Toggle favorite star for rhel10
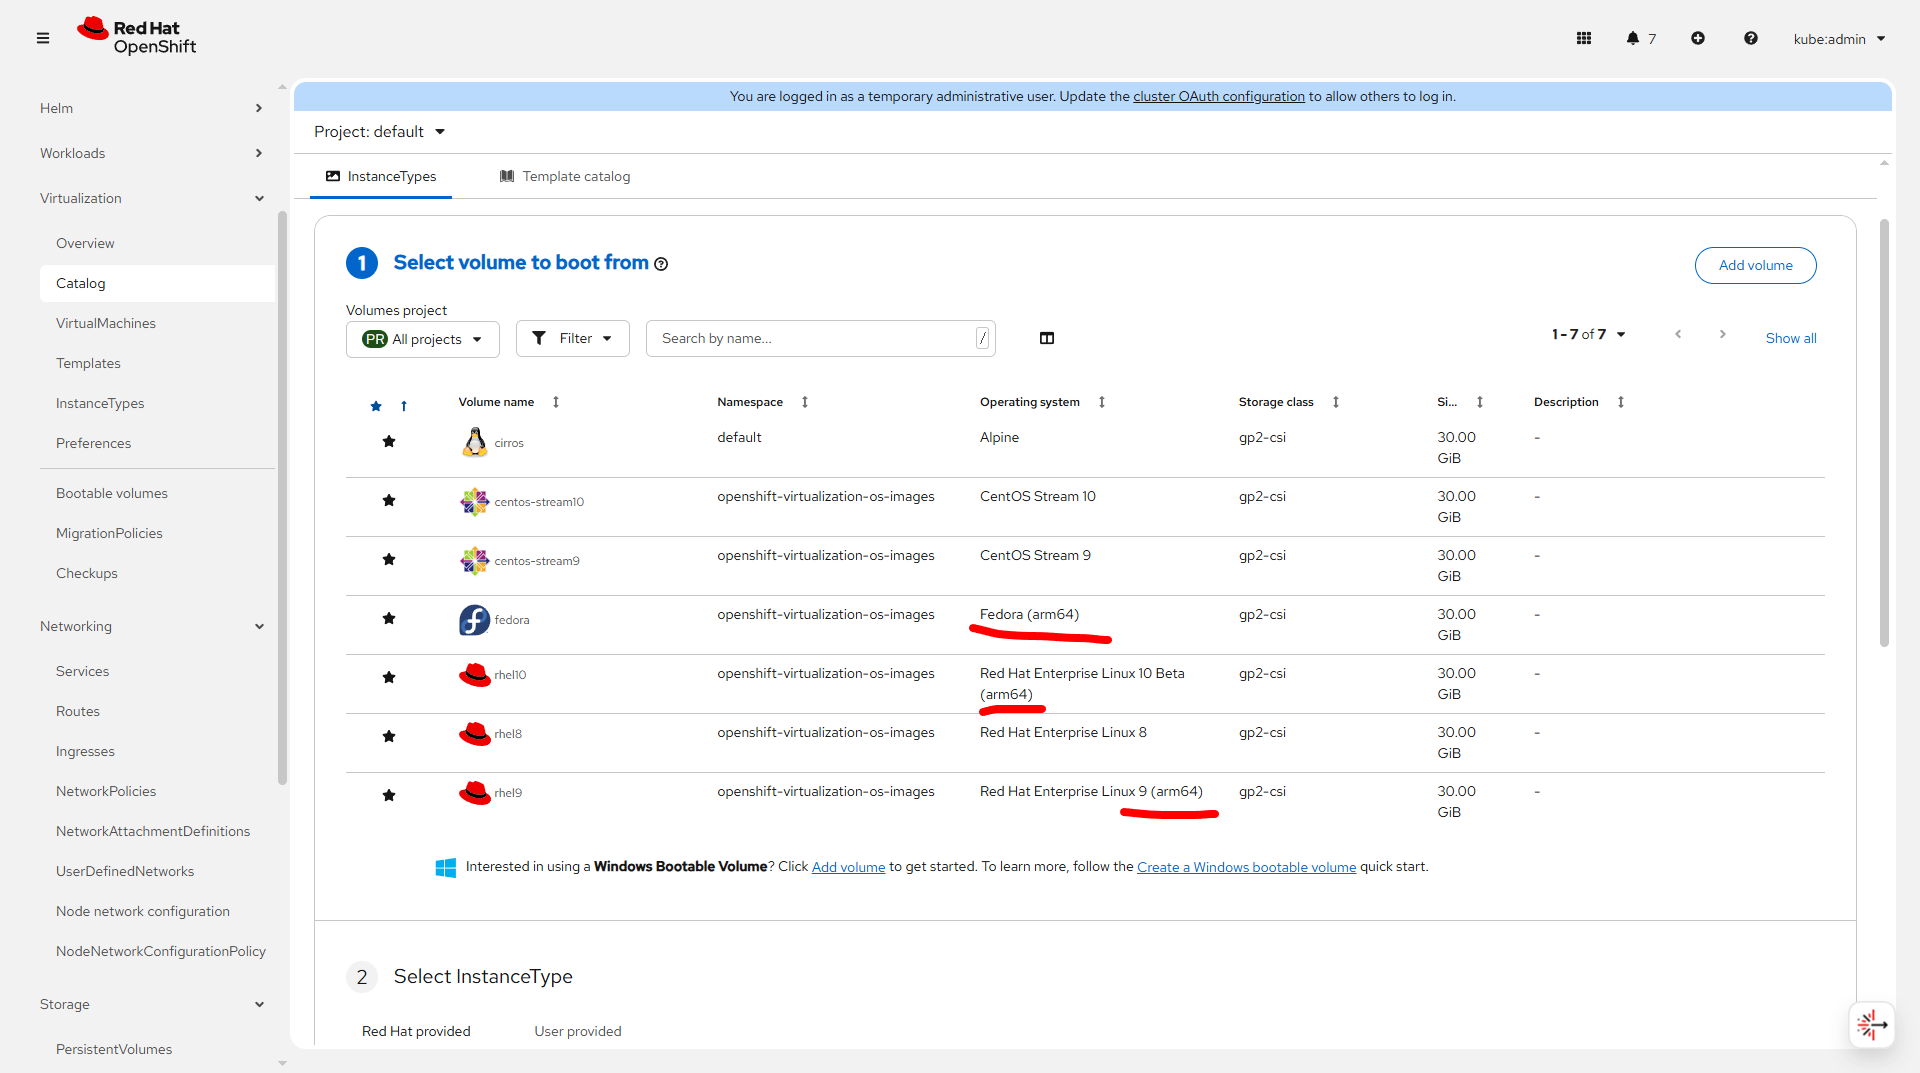 click(389, 678)
